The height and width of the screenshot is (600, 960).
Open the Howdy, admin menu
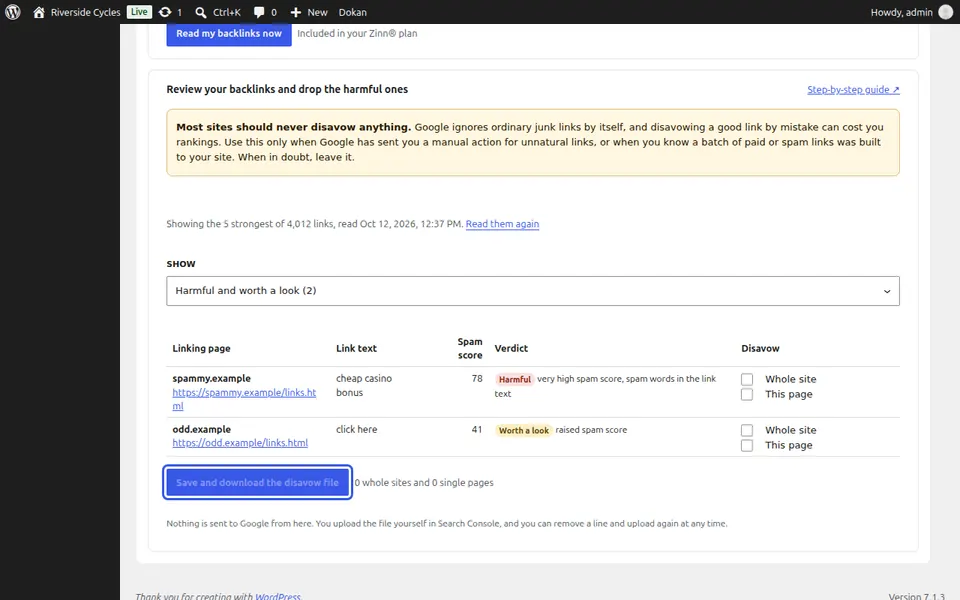[901, 12]
